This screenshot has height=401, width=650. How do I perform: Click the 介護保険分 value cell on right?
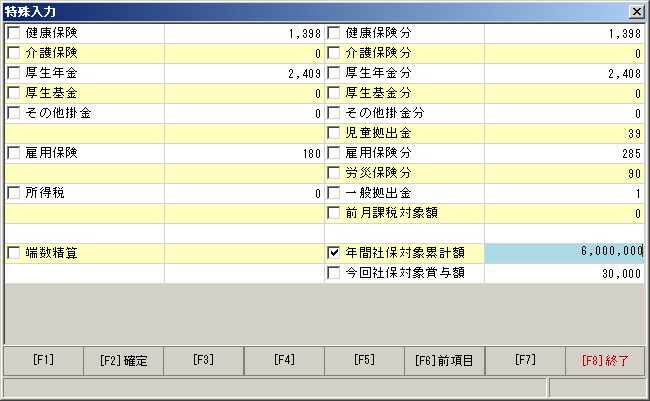(564, 53)
